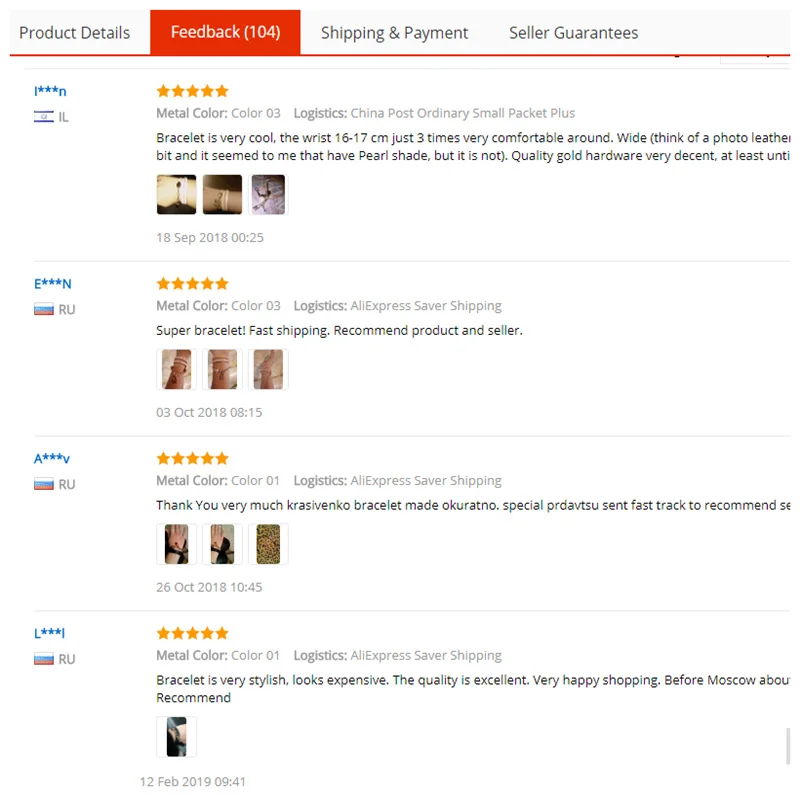Open reviewer E***N's profile link

coord(53,284)
